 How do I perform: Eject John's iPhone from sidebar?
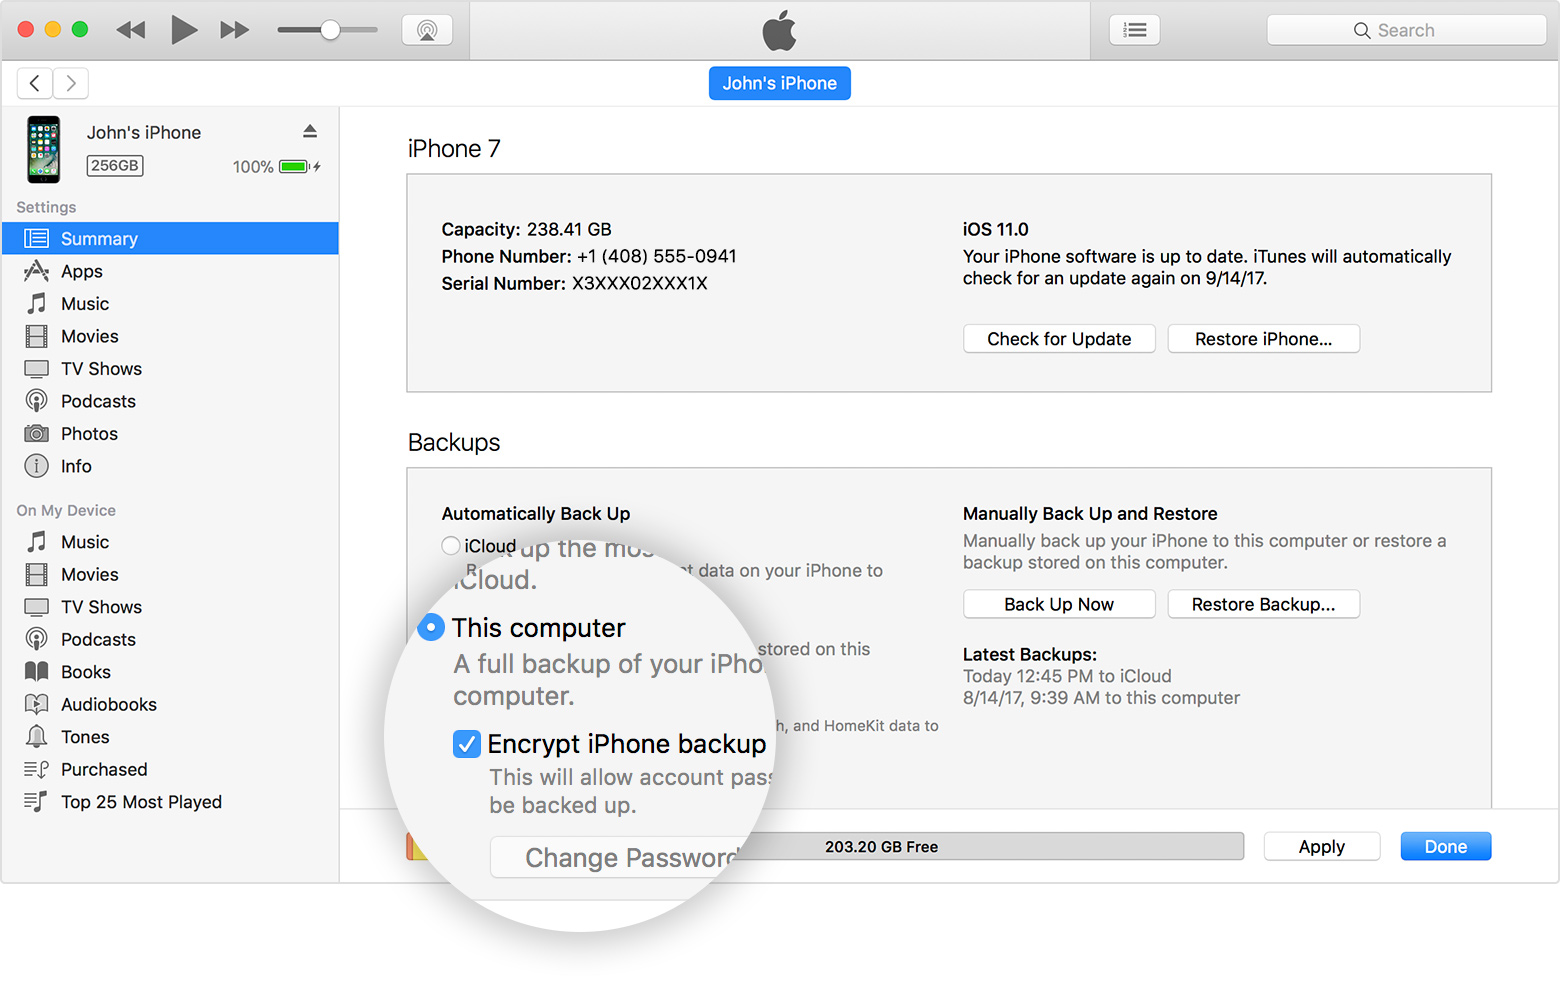pyautogui.click(x=310, y=131)
